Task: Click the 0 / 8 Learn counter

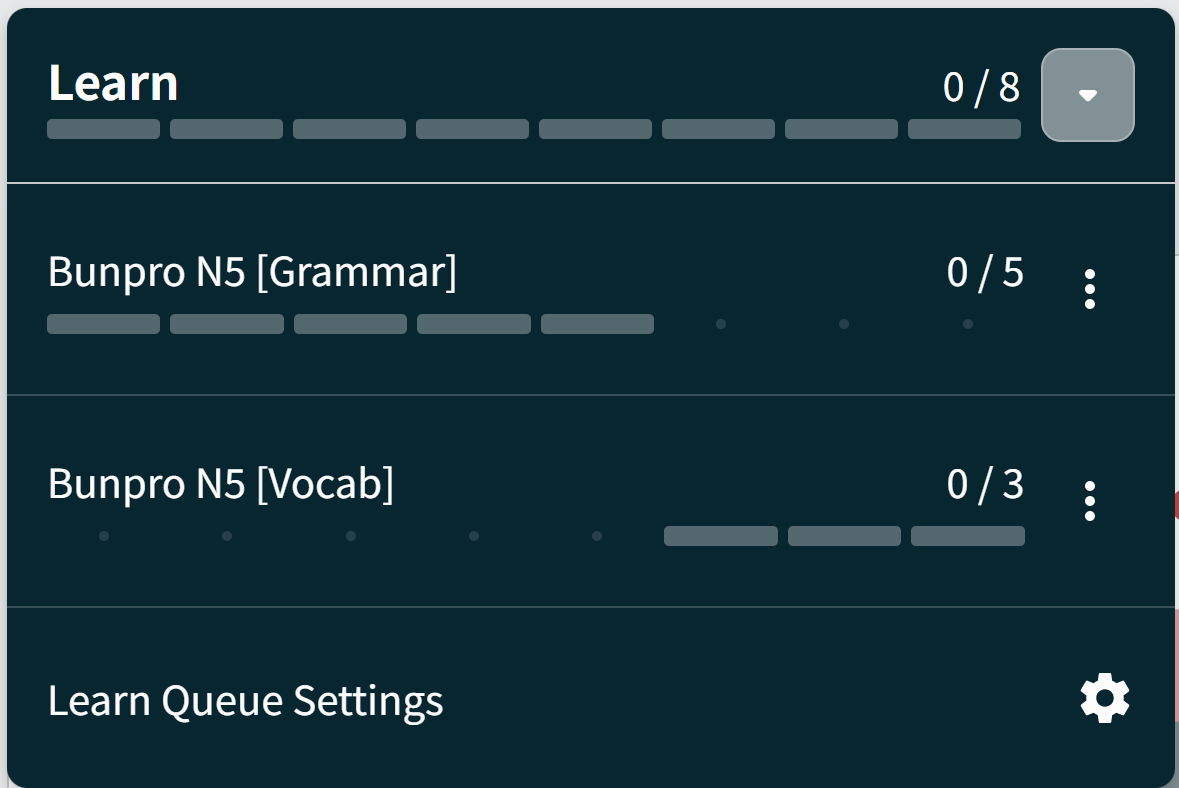Action: click(x=981, y=88)
